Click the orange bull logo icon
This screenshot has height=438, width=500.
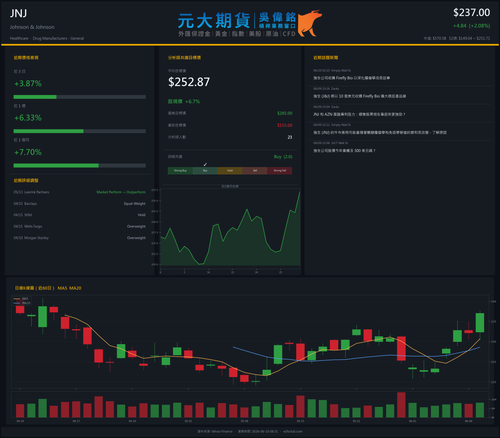pos(310,23)
